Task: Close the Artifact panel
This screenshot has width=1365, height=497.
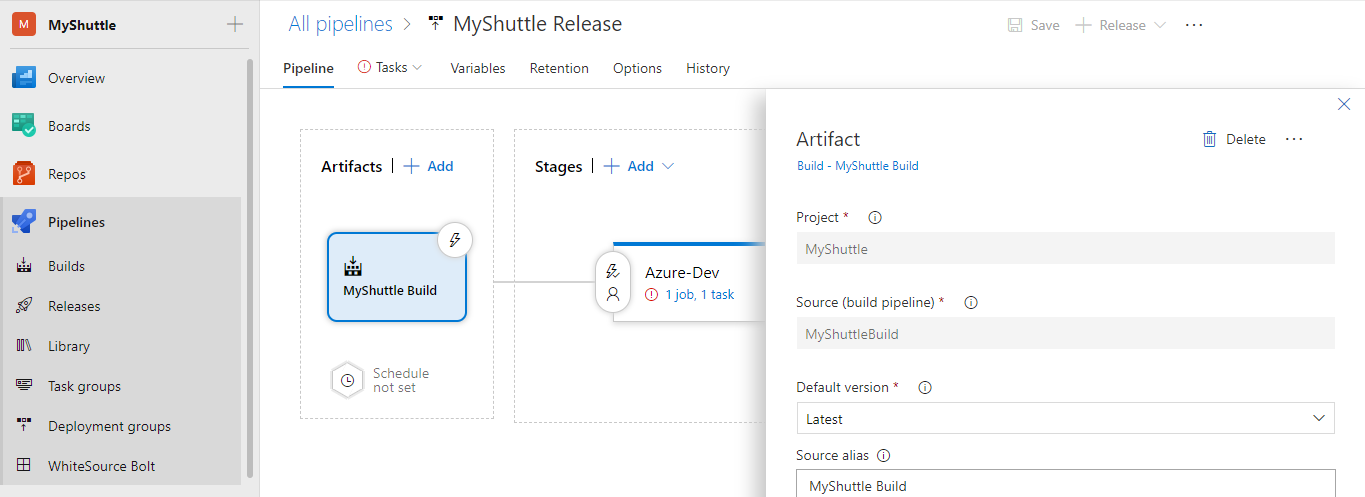Action: click(1344, 104)
